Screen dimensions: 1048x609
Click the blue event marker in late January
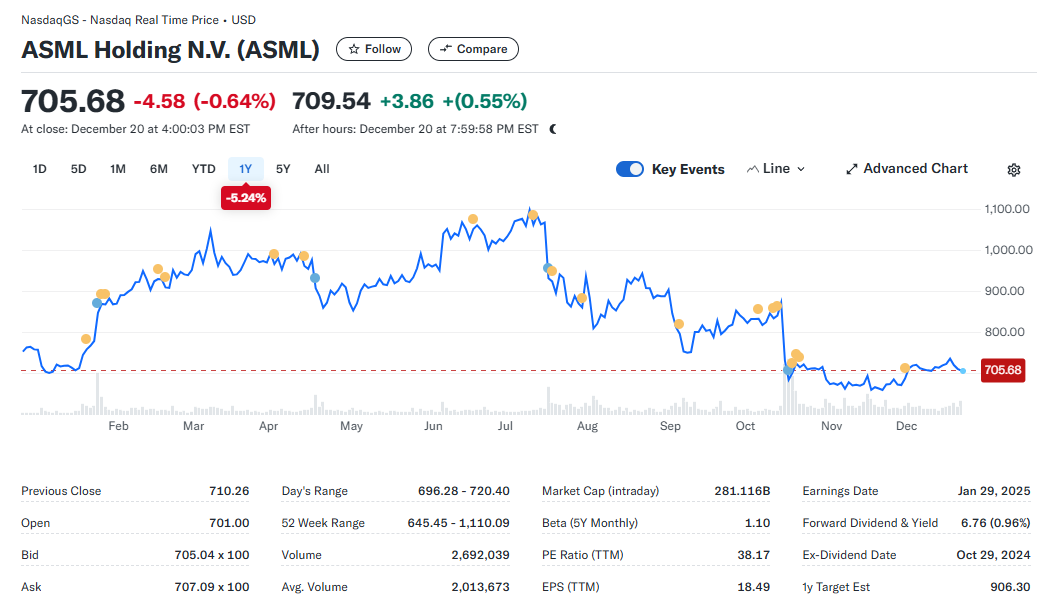click(x=97, y=303)
